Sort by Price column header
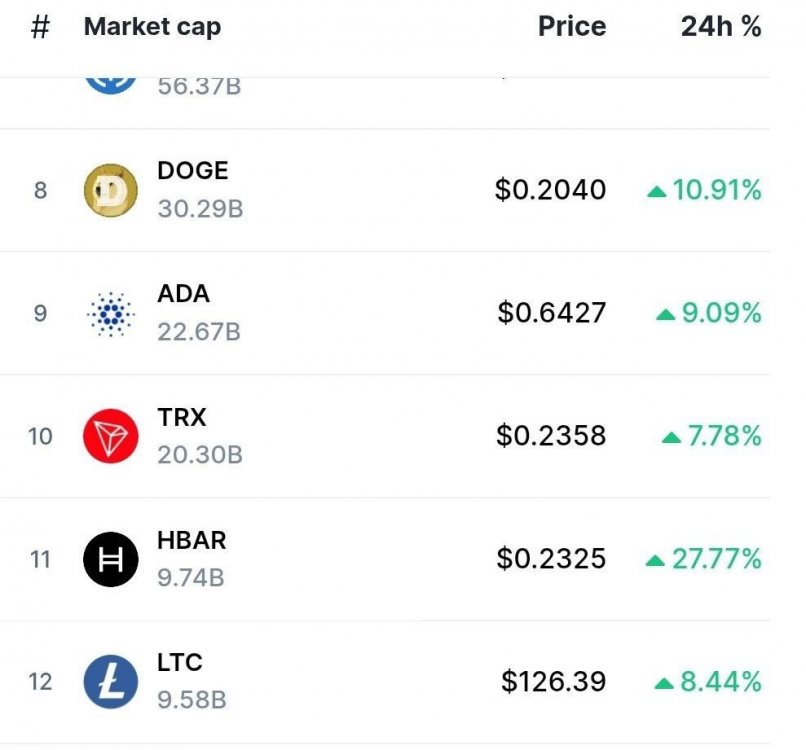 tap(571, 27)
